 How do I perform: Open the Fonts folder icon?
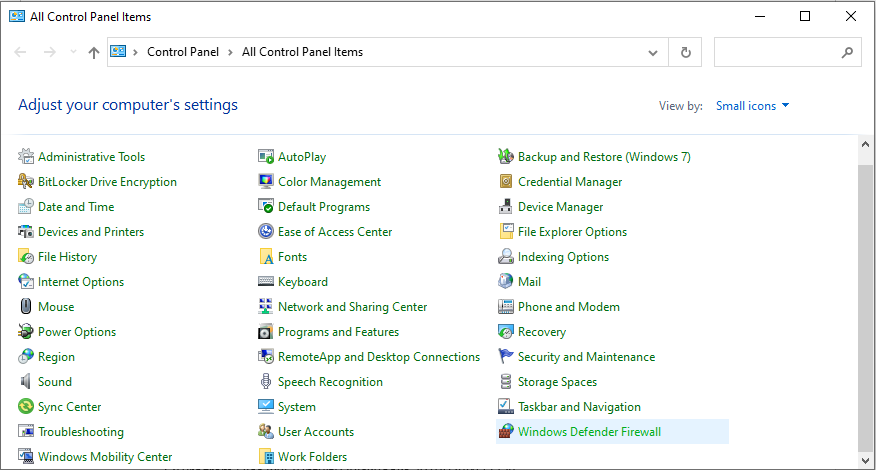tap(266, 257)
